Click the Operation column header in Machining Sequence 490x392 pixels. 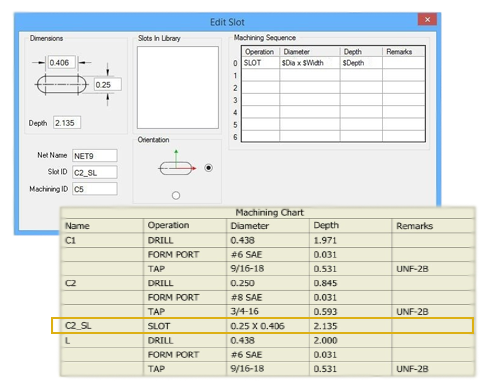coord(260,52)
